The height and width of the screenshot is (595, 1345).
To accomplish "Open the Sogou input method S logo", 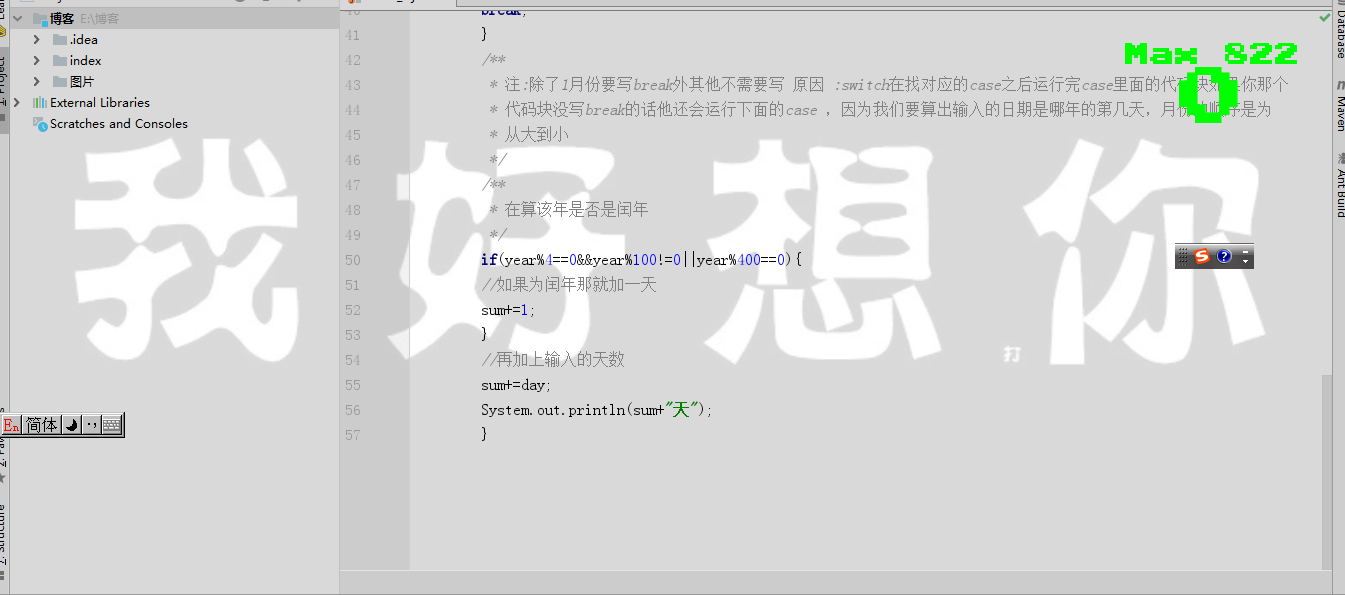I will click(1200, 257).
